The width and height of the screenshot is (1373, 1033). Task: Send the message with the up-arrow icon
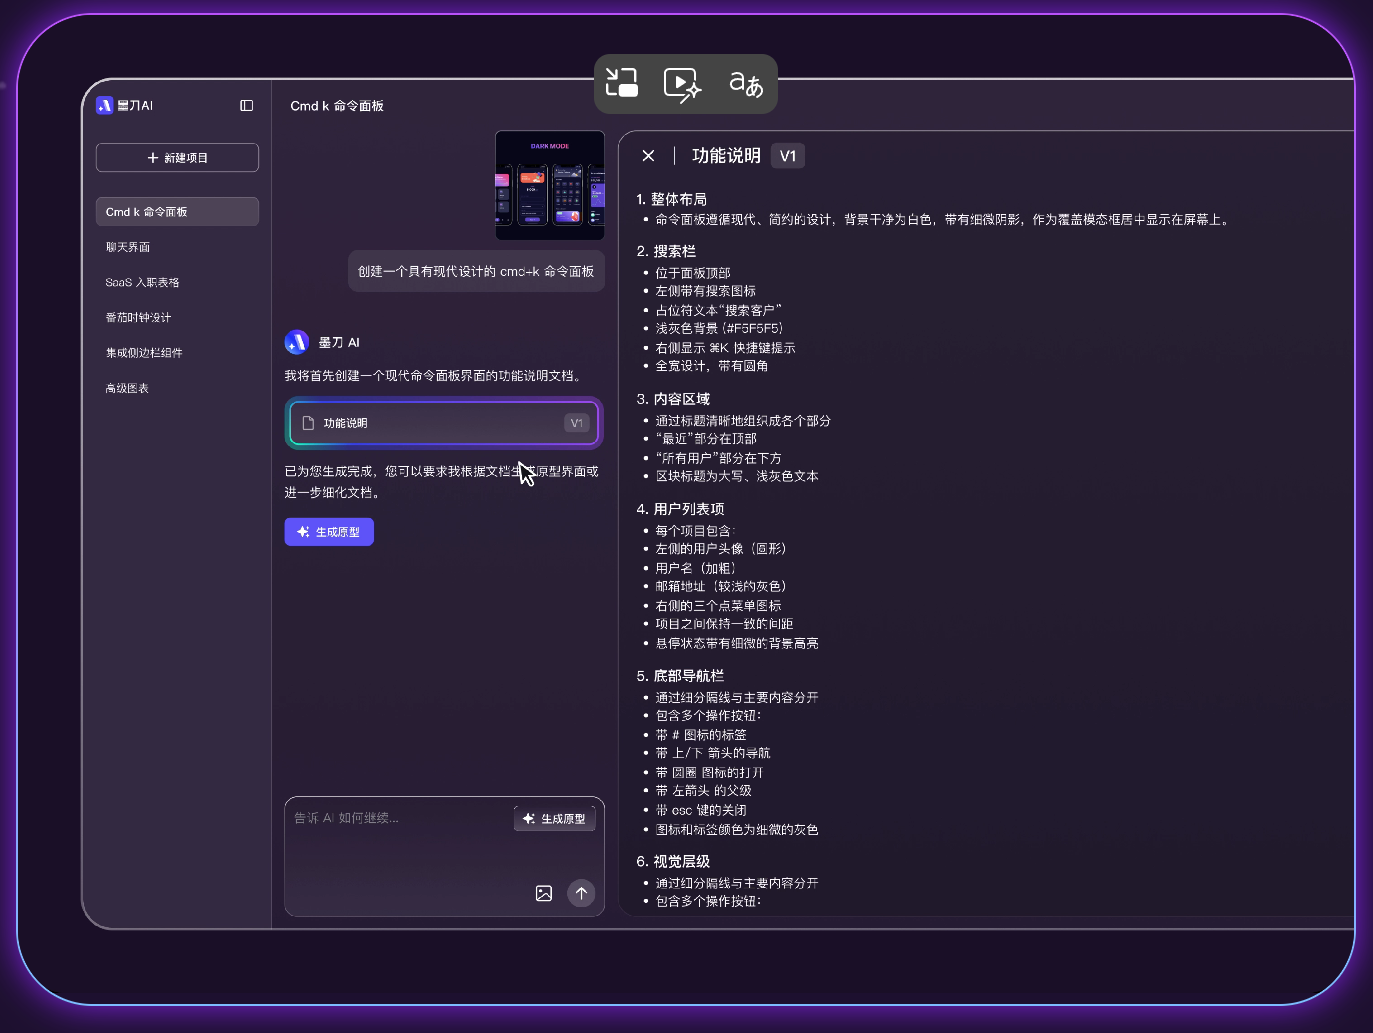click(x=581, y=893)
